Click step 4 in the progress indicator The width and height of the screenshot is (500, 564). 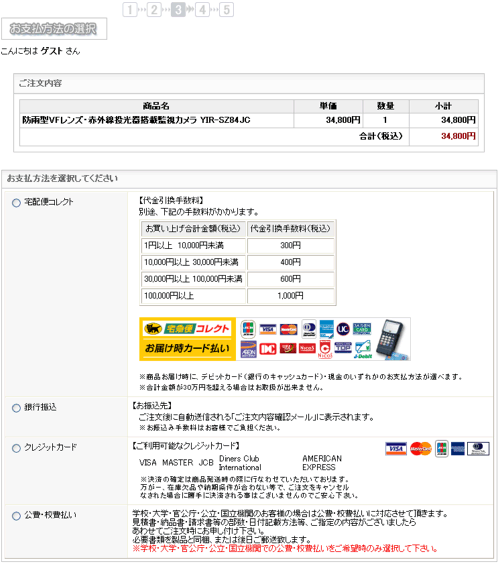click(x=203, y=9)
